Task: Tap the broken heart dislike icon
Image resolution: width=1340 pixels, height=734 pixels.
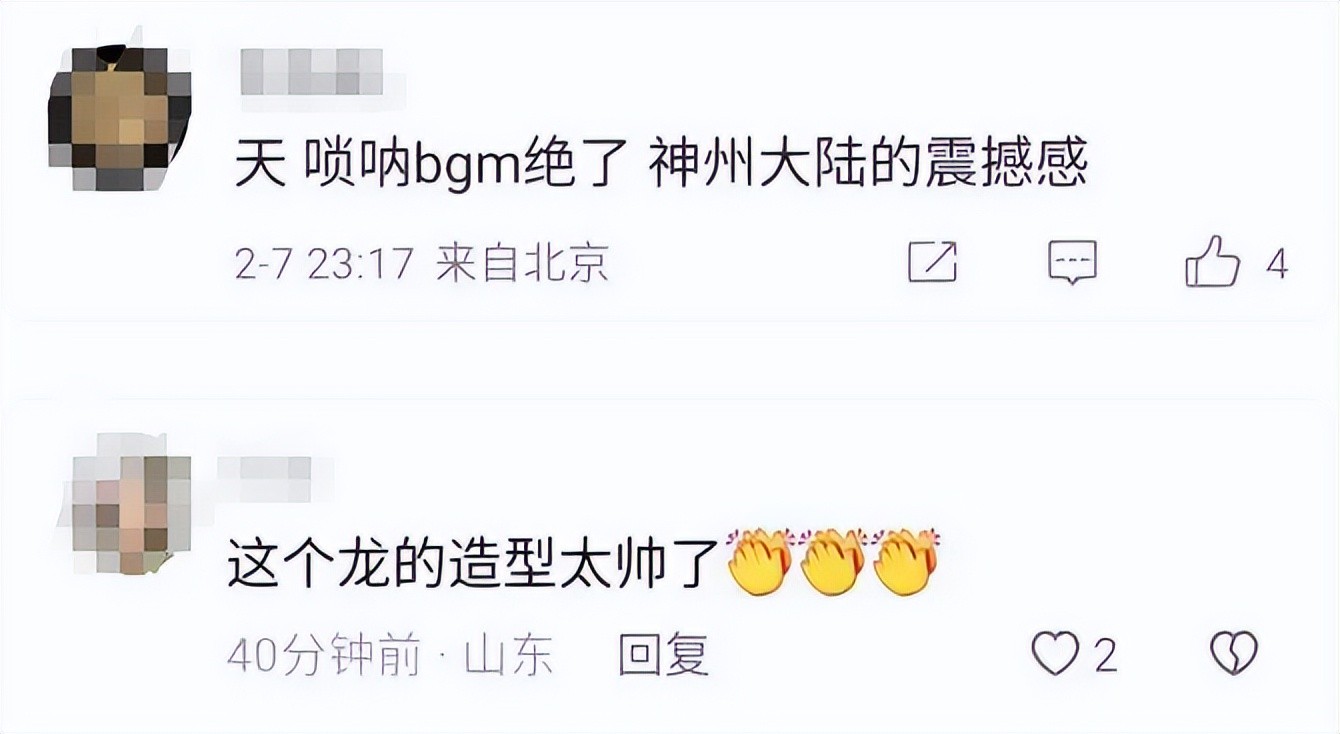Action: click(1233, 655)
